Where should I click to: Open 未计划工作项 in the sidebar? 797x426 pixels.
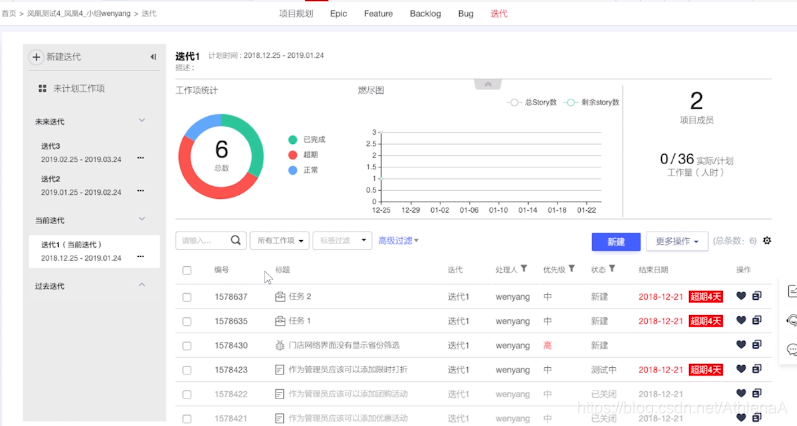(79, 88)
